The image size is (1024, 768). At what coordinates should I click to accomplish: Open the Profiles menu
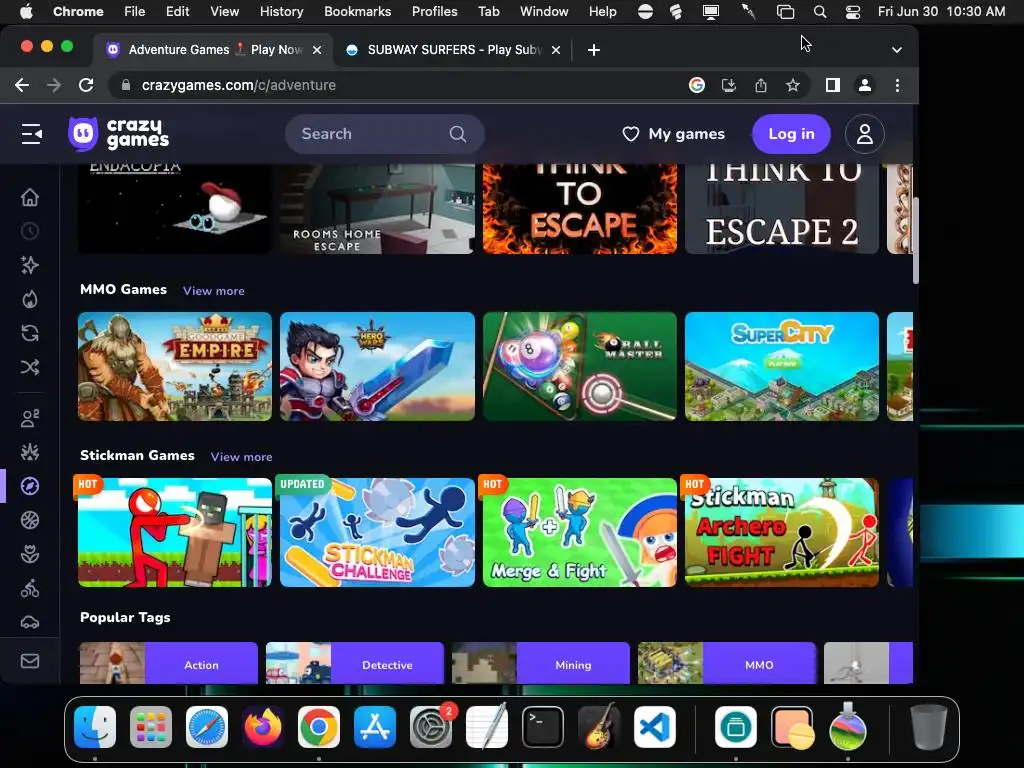[x=434, y=11]
